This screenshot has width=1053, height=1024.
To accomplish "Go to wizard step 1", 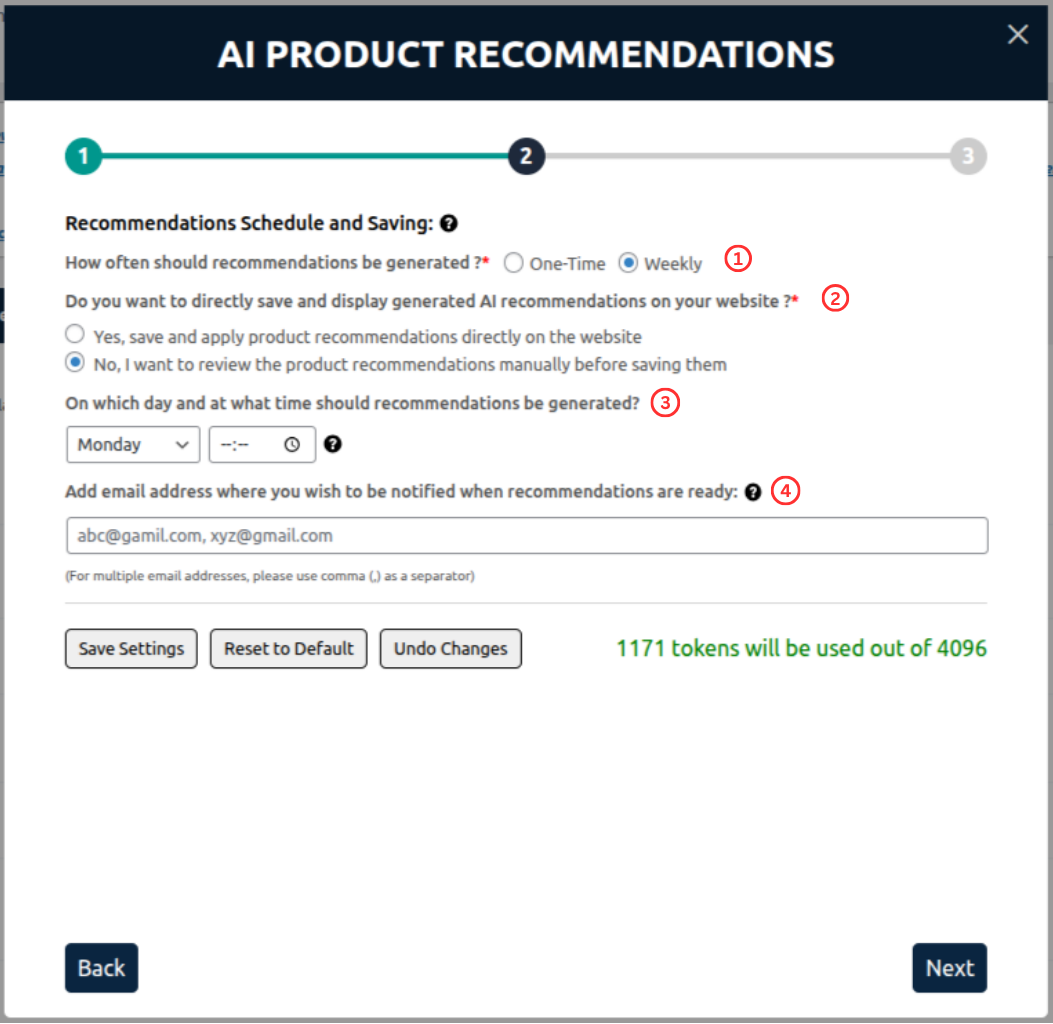I will pos(83,156).
